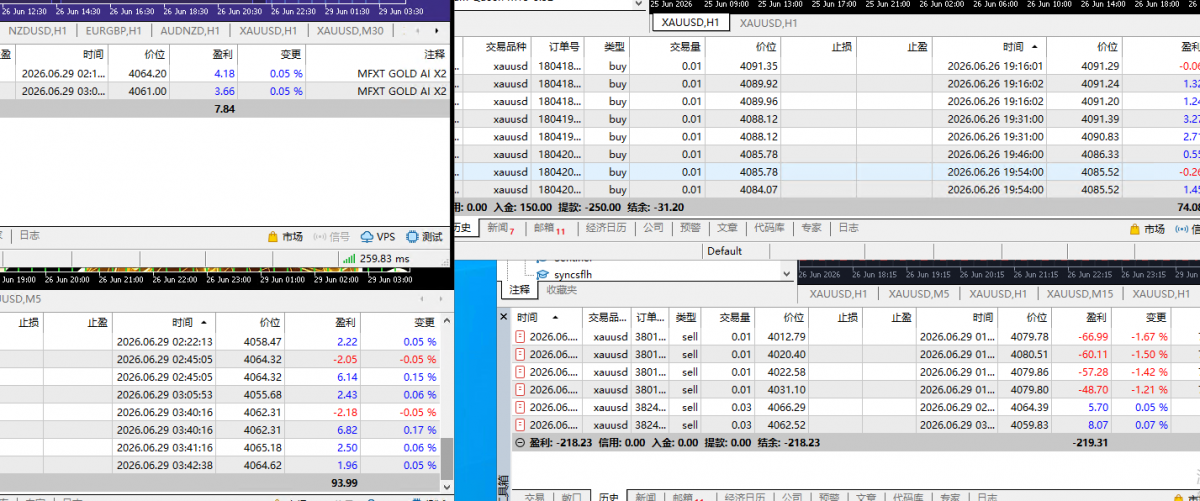Select the MFXT GOLD AI X2 row at 4064.20
The width and height of the screenshot is (1200, 501).
tap(225, 74)
